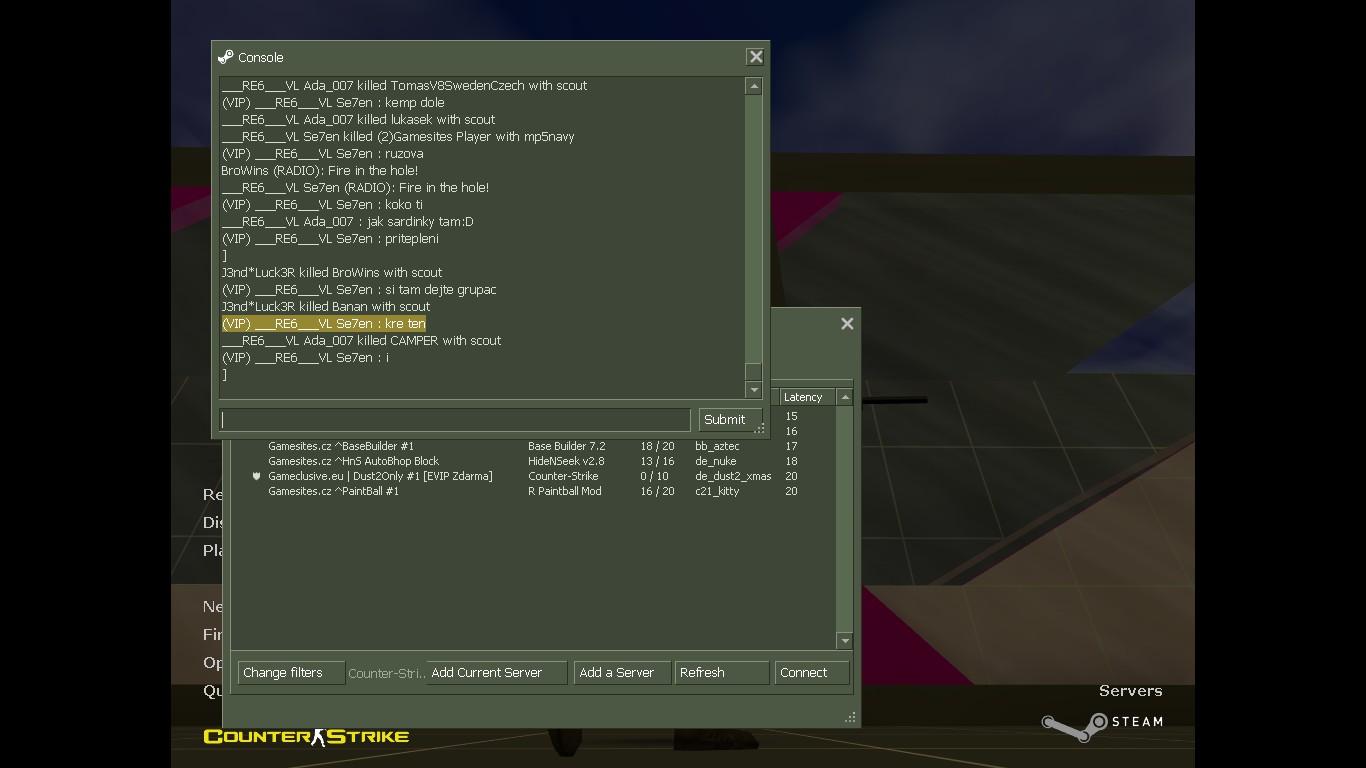Viewport: 1366px width, 768px height.
Task: Click console line 'si tam dejte grupac'
Action: pyautogui.click(x=358, y=289)
